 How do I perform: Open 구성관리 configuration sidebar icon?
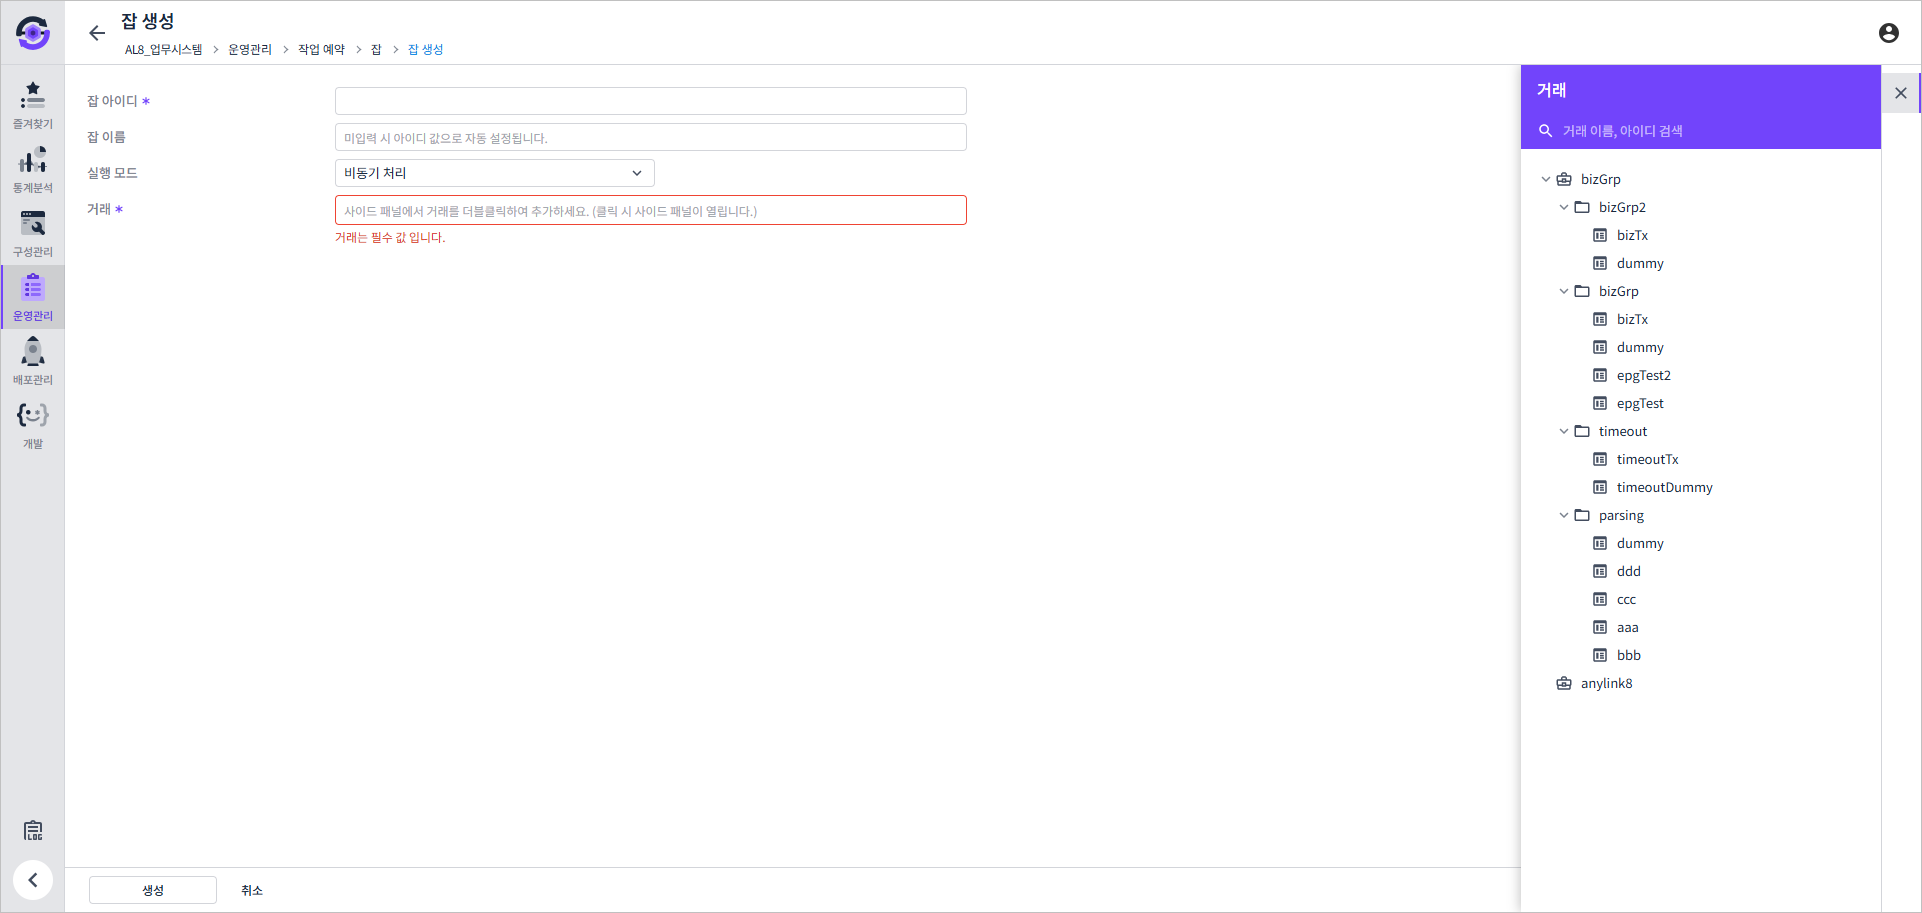[33, 233]
